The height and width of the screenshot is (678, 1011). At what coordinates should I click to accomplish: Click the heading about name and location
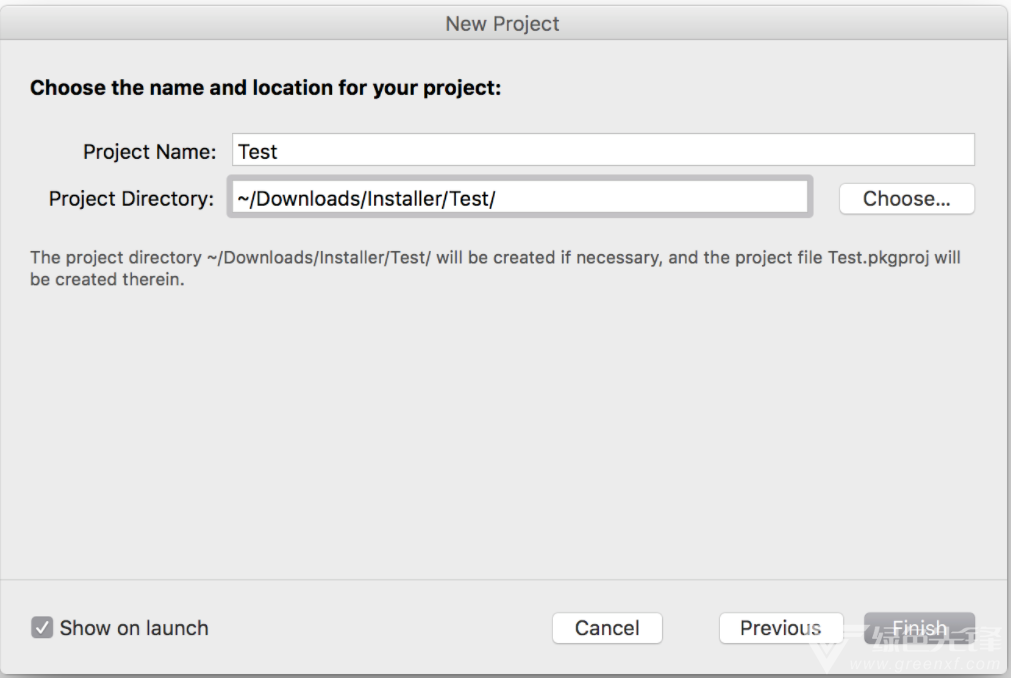coord(265,88)
